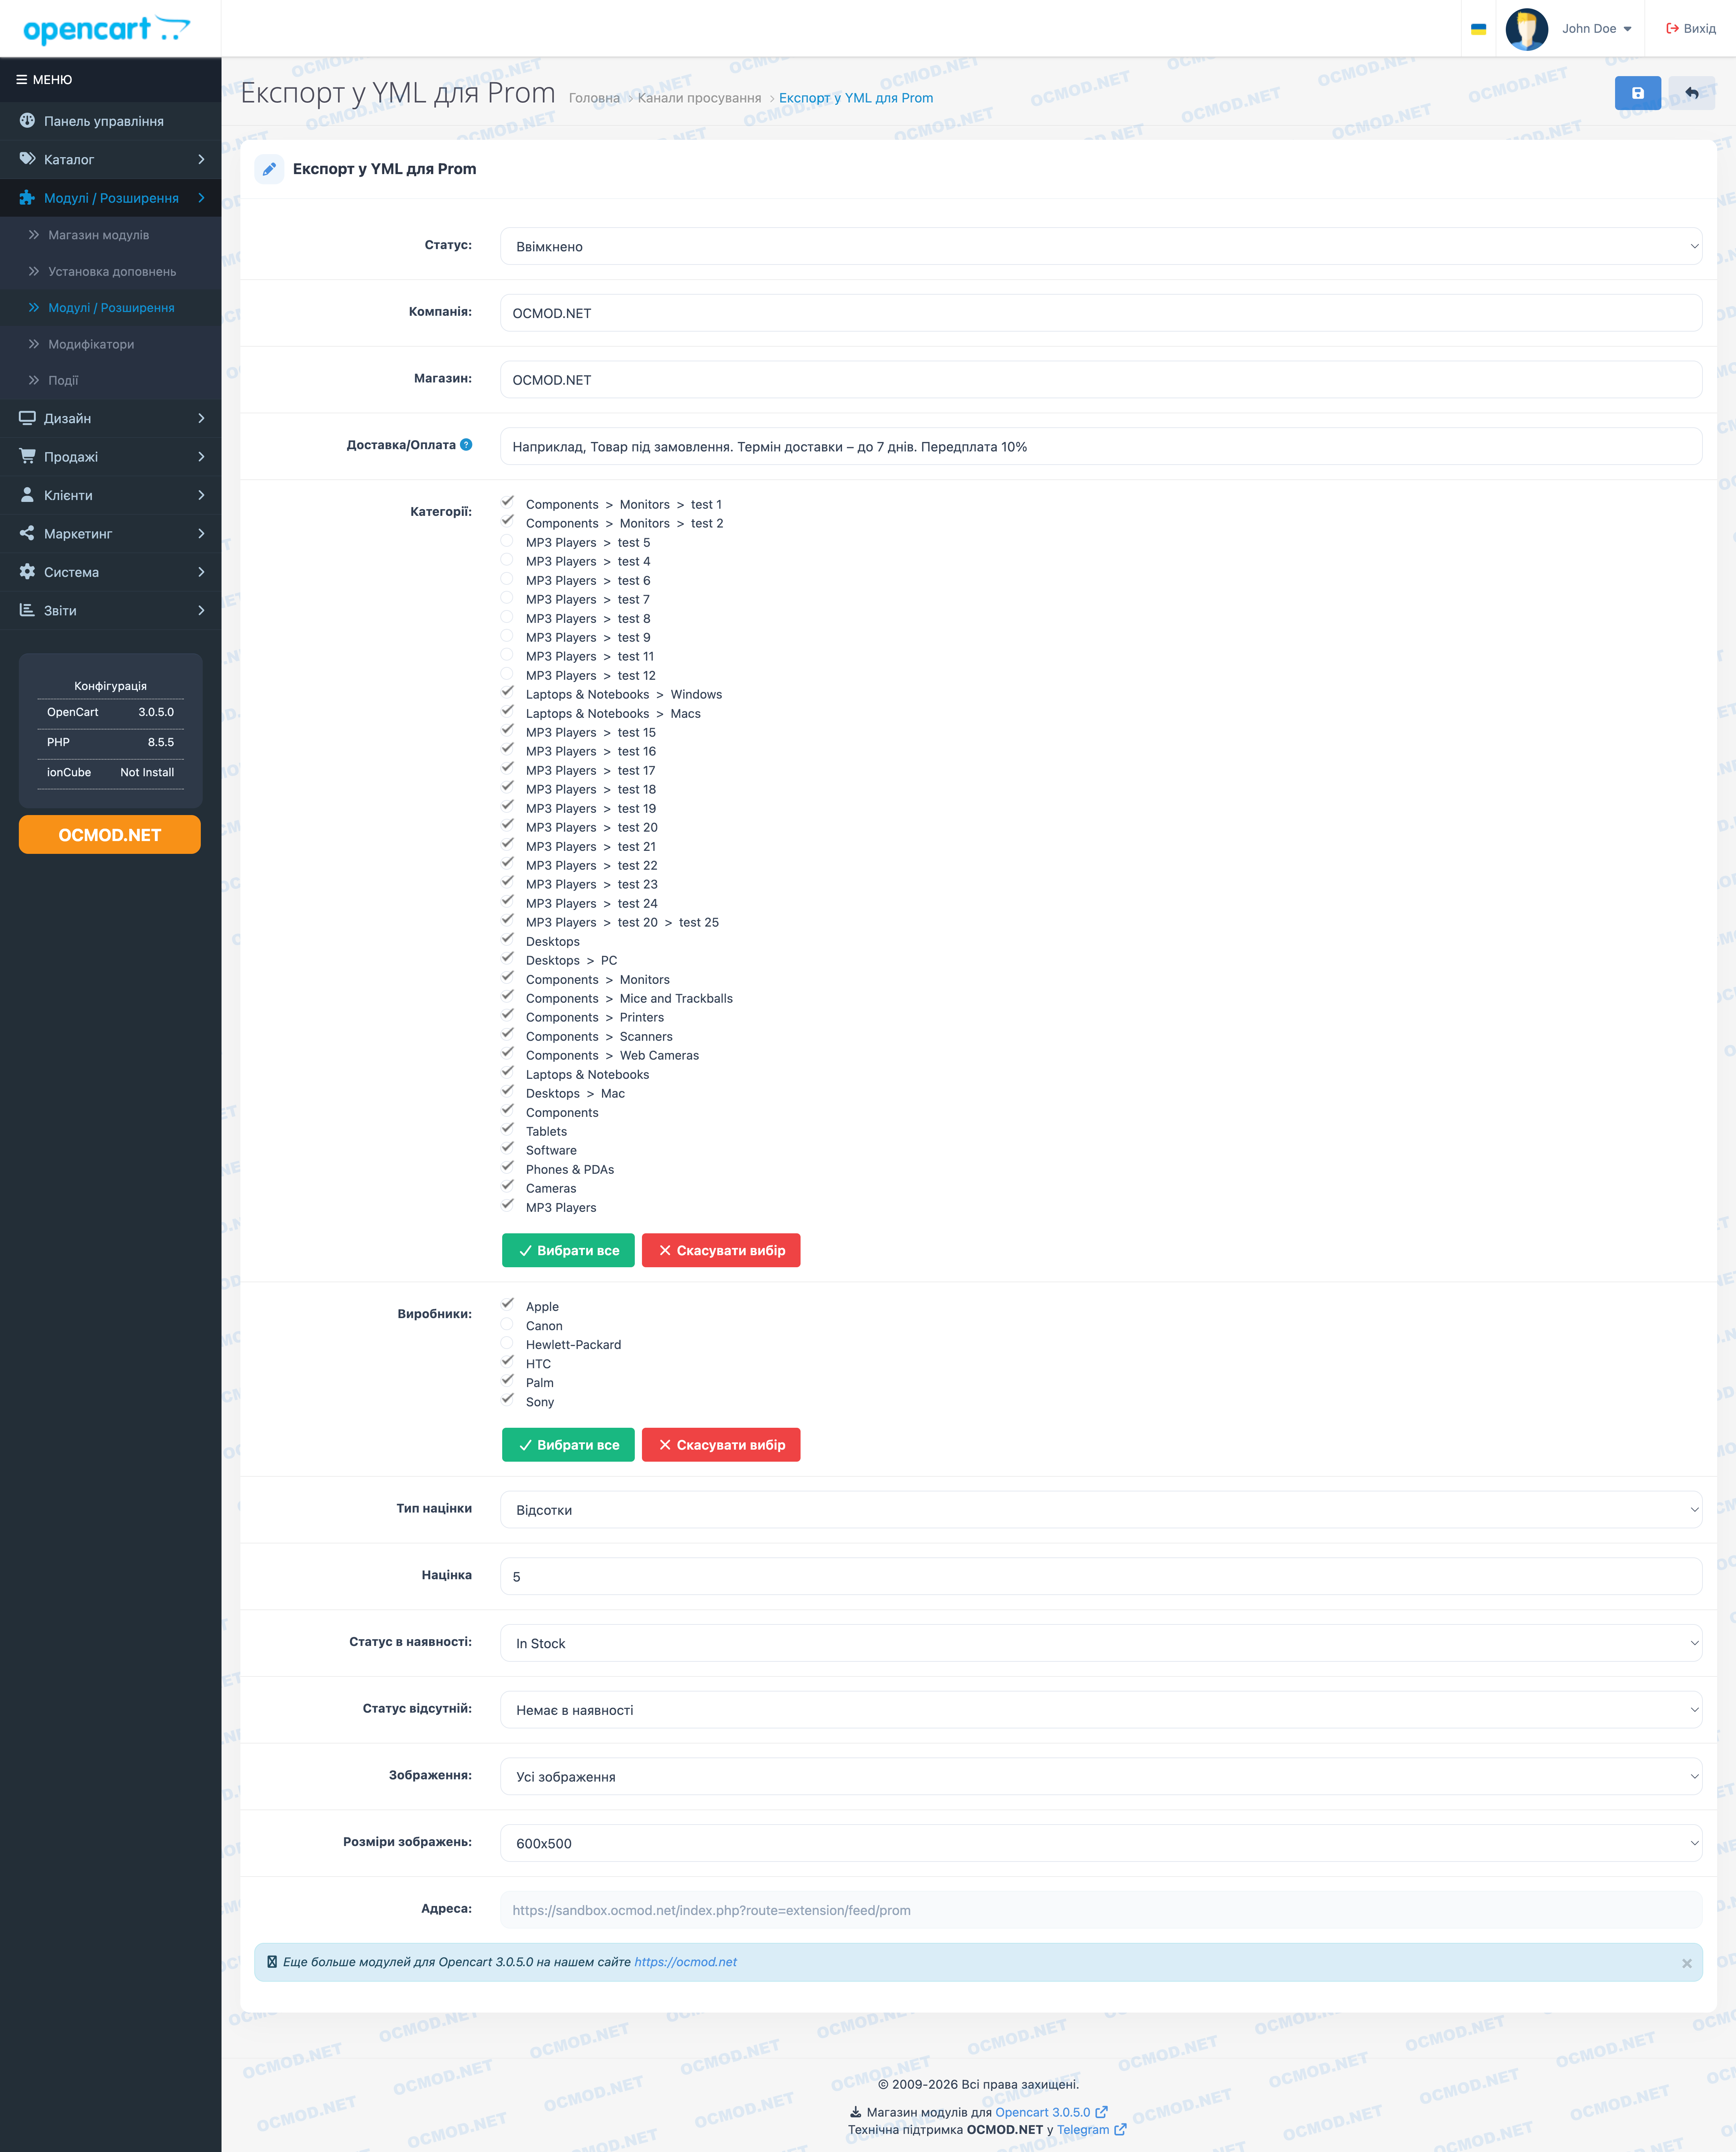
Task: Click the Доставка/Оплата help question icon
Action: [x=466, y=445]
